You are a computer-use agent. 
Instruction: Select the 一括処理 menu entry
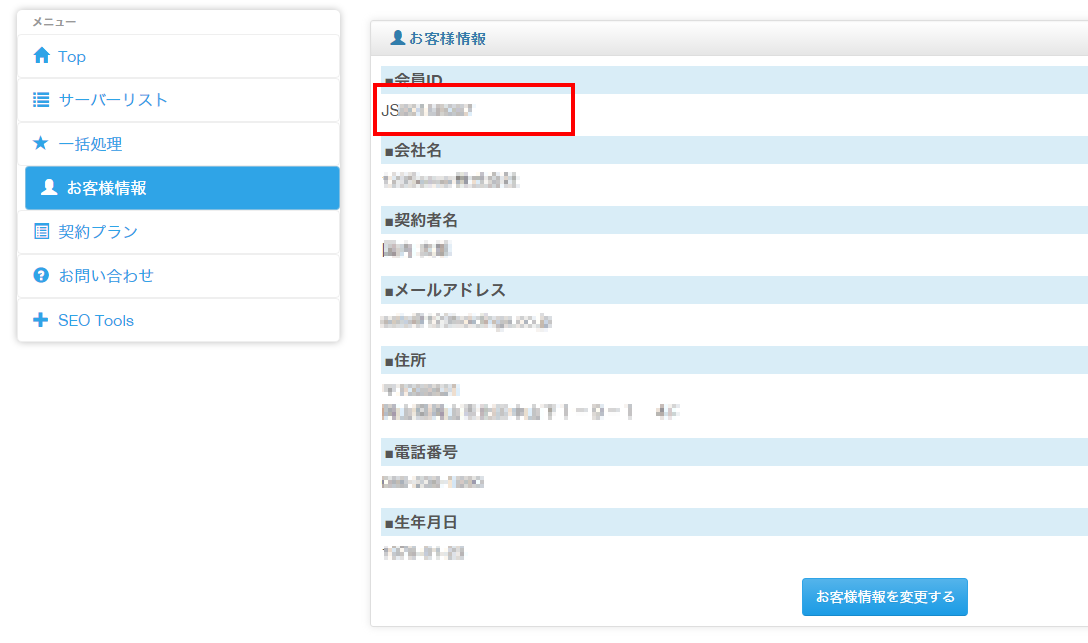pos(90,144)
